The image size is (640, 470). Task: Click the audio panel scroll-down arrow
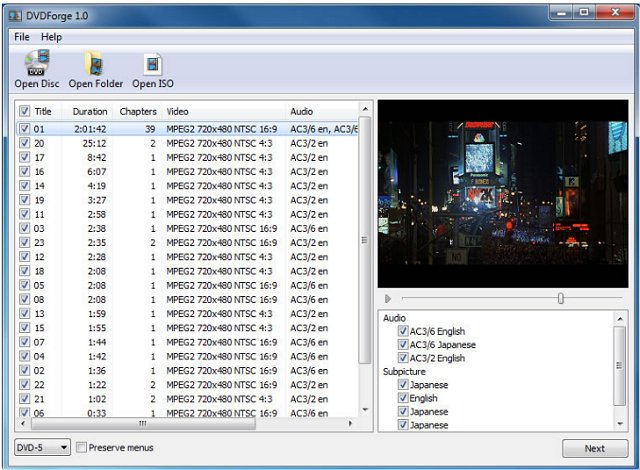click(x=620, y=425)
